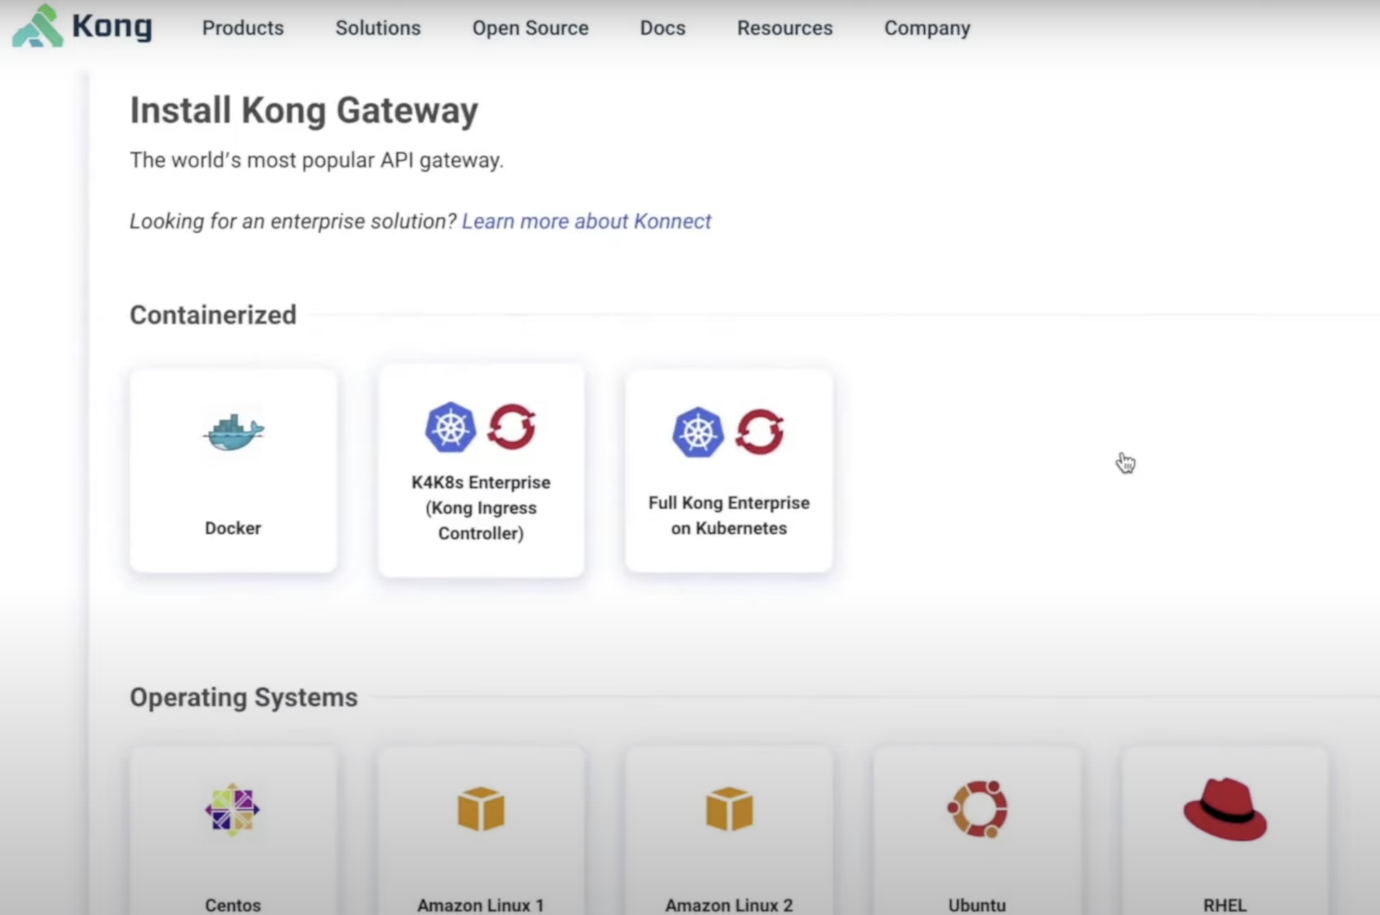The width and height of the screenshot is (1380, 915).
Task: Open the Resources dropdown menu
Action: (x=784, y=28)
